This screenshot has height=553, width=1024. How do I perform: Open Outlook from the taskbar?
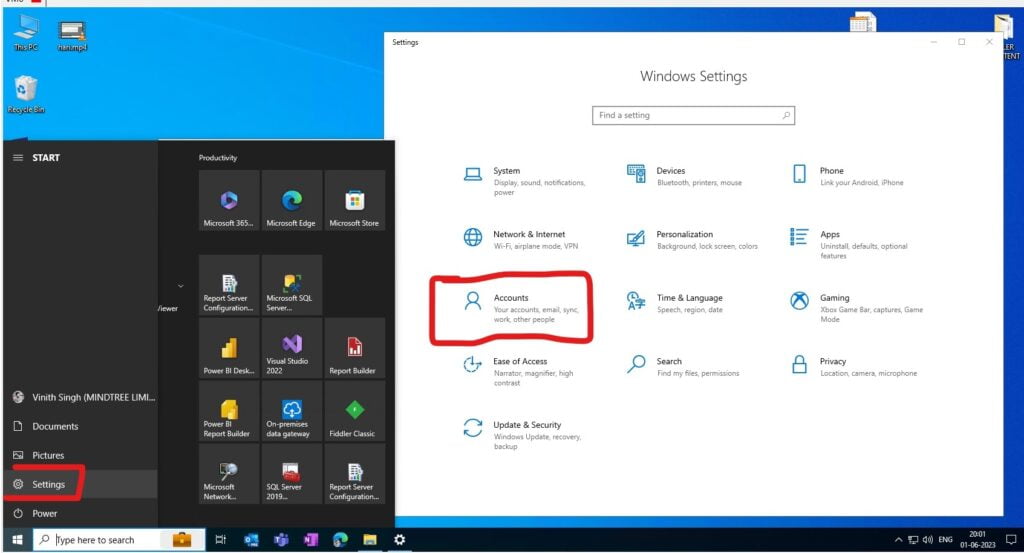pyautogui.click(x=251, y=540)
